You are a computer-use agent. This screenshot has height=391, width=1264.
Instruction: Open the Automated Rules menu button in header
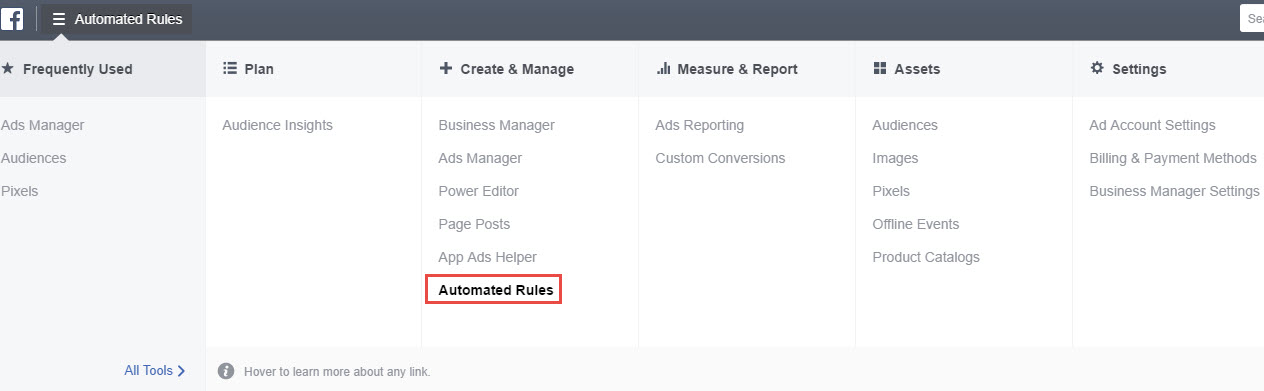pos(117,19)
